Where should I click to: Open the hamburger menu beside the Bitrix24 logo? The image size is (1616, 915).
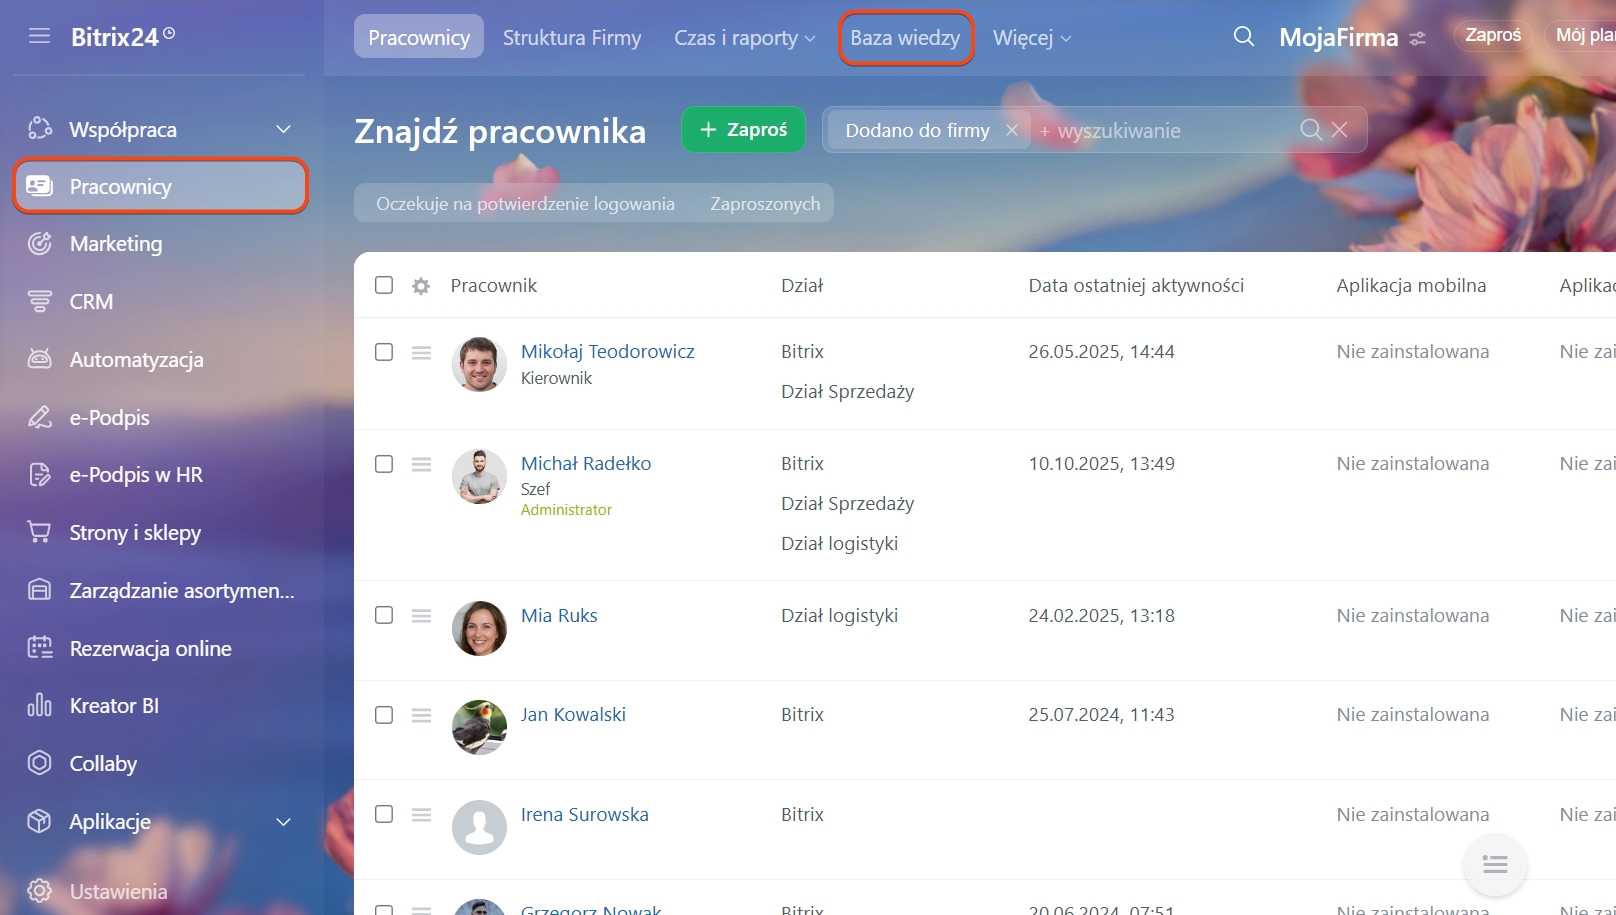click(39, 37)
